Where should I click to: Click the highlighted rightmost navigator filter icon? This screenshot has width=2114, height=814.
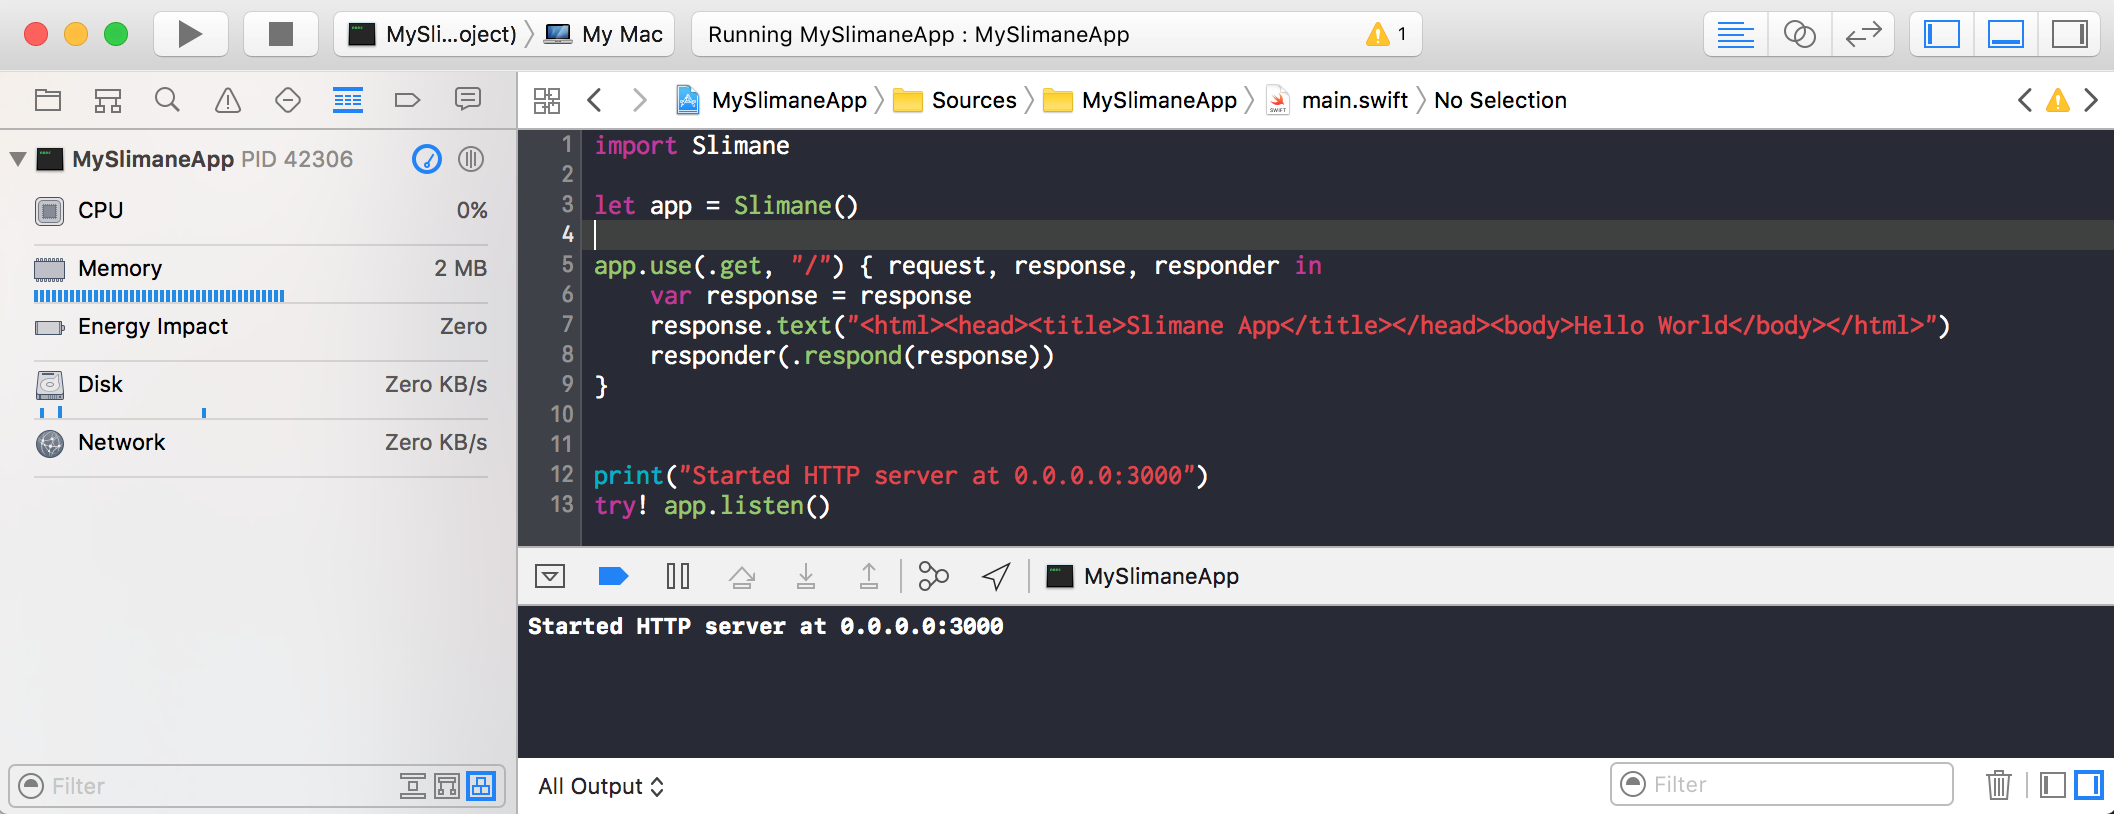pyautogui.click(x=481, y=786)
